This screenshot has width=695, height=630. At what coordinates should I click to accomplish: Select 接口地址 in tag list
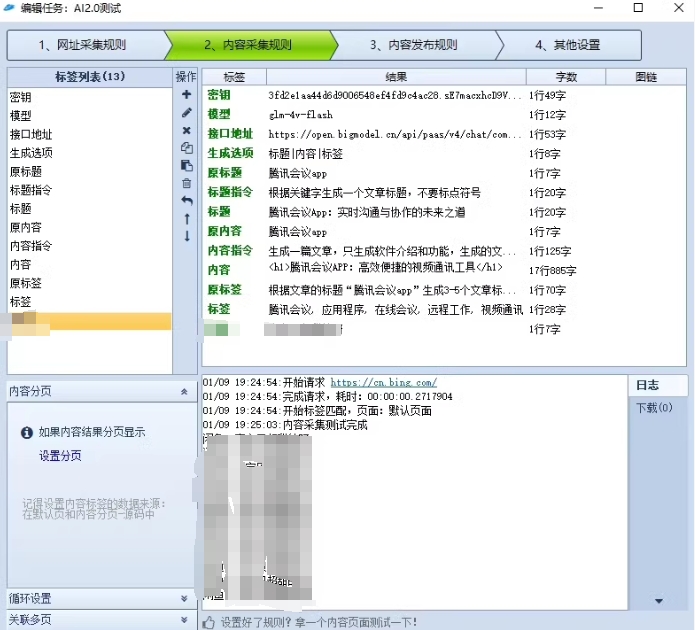[90, 134]
